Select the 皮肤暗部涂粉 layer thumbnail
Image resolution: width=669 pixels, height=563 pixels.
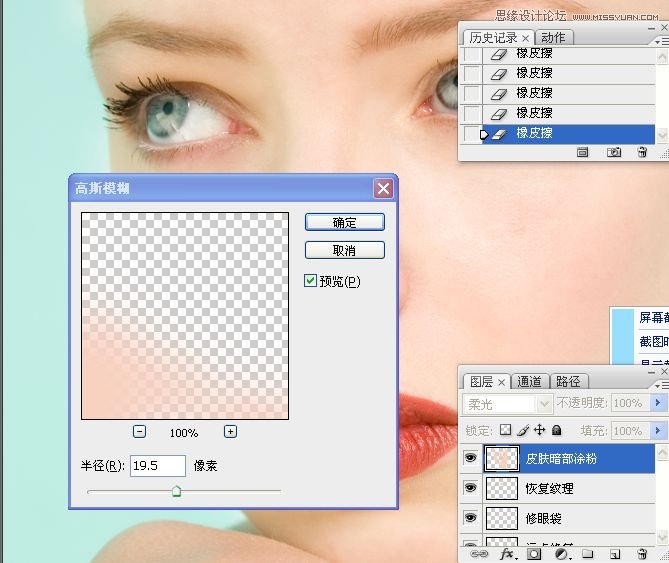501,459
